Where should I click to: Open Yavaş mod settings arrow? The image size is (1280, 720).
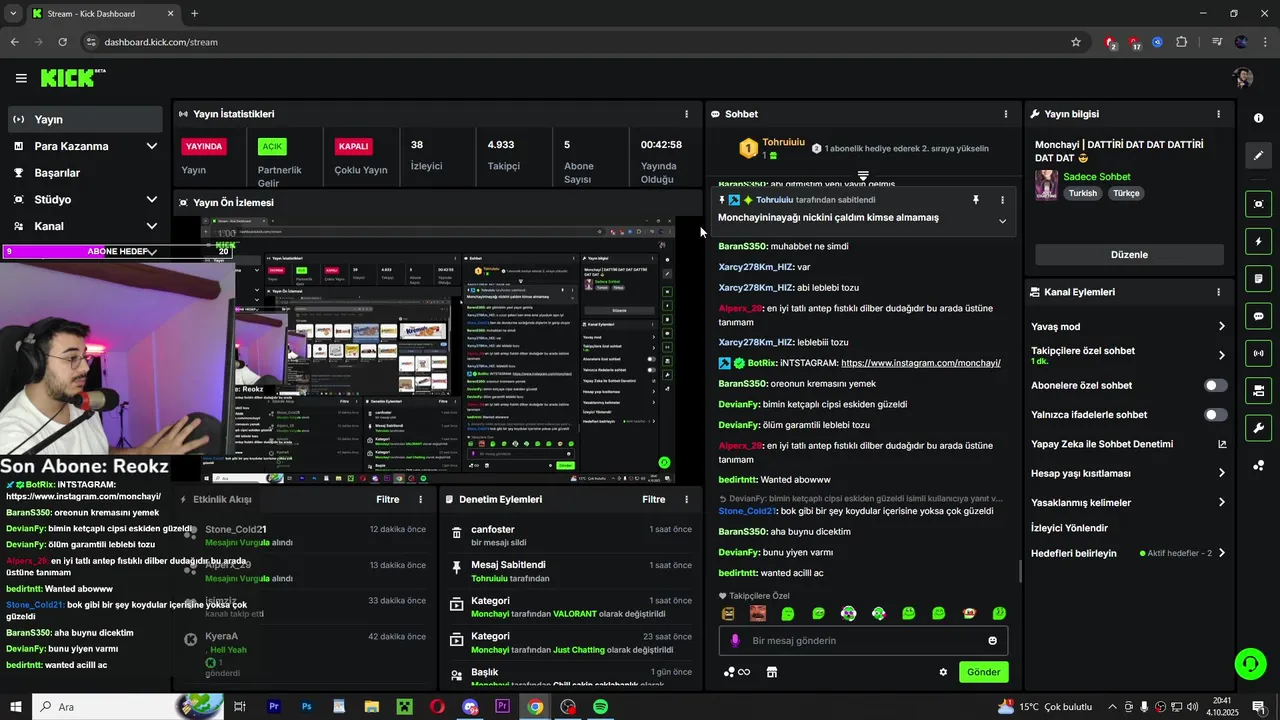point(1221,326)
